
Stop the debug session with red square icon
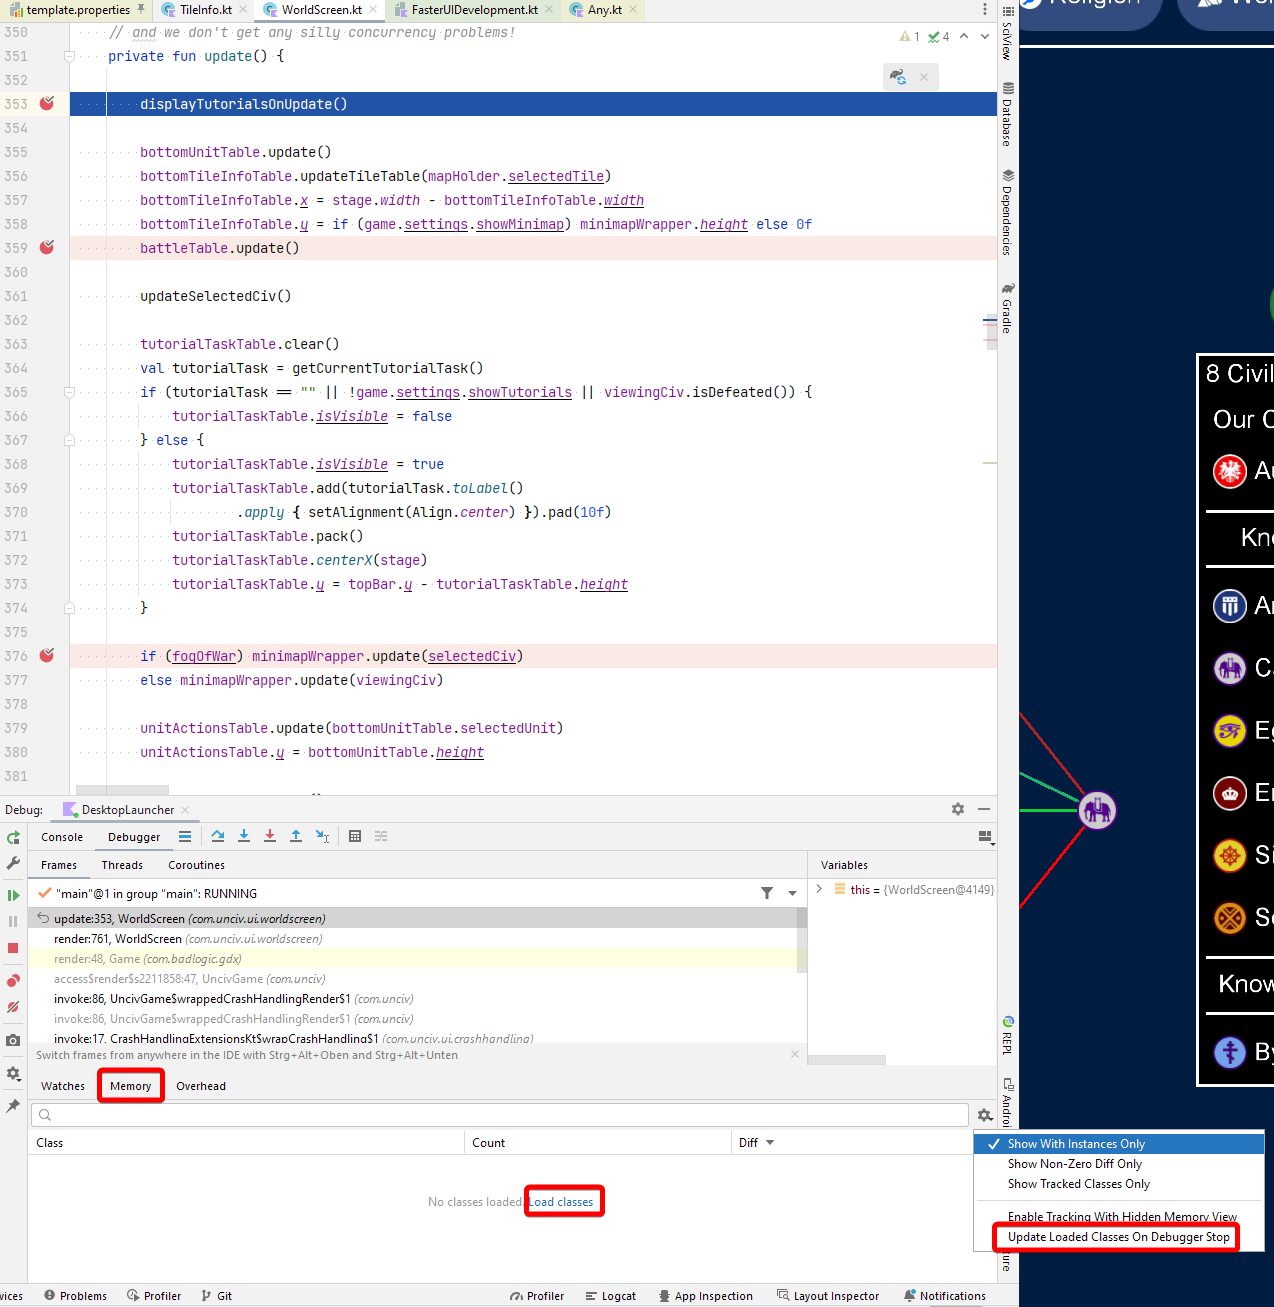(13, 947)
